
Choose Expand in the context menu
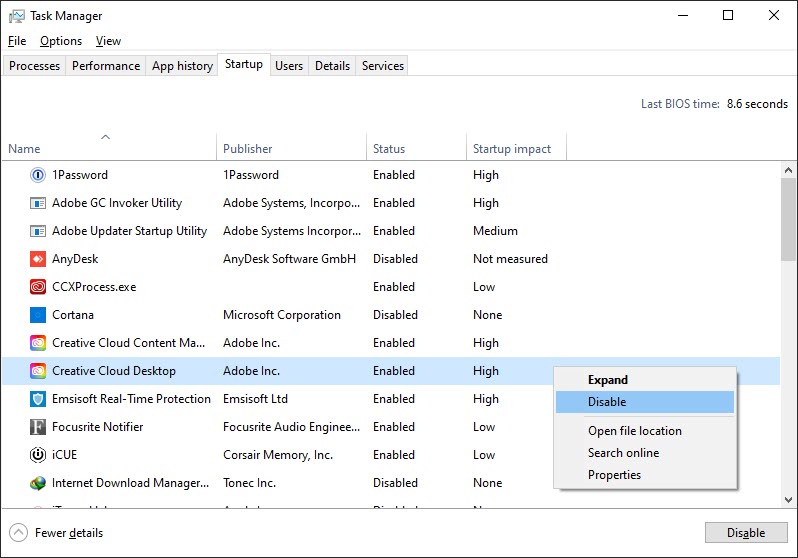pyautogui.click(x=645, y=380)
